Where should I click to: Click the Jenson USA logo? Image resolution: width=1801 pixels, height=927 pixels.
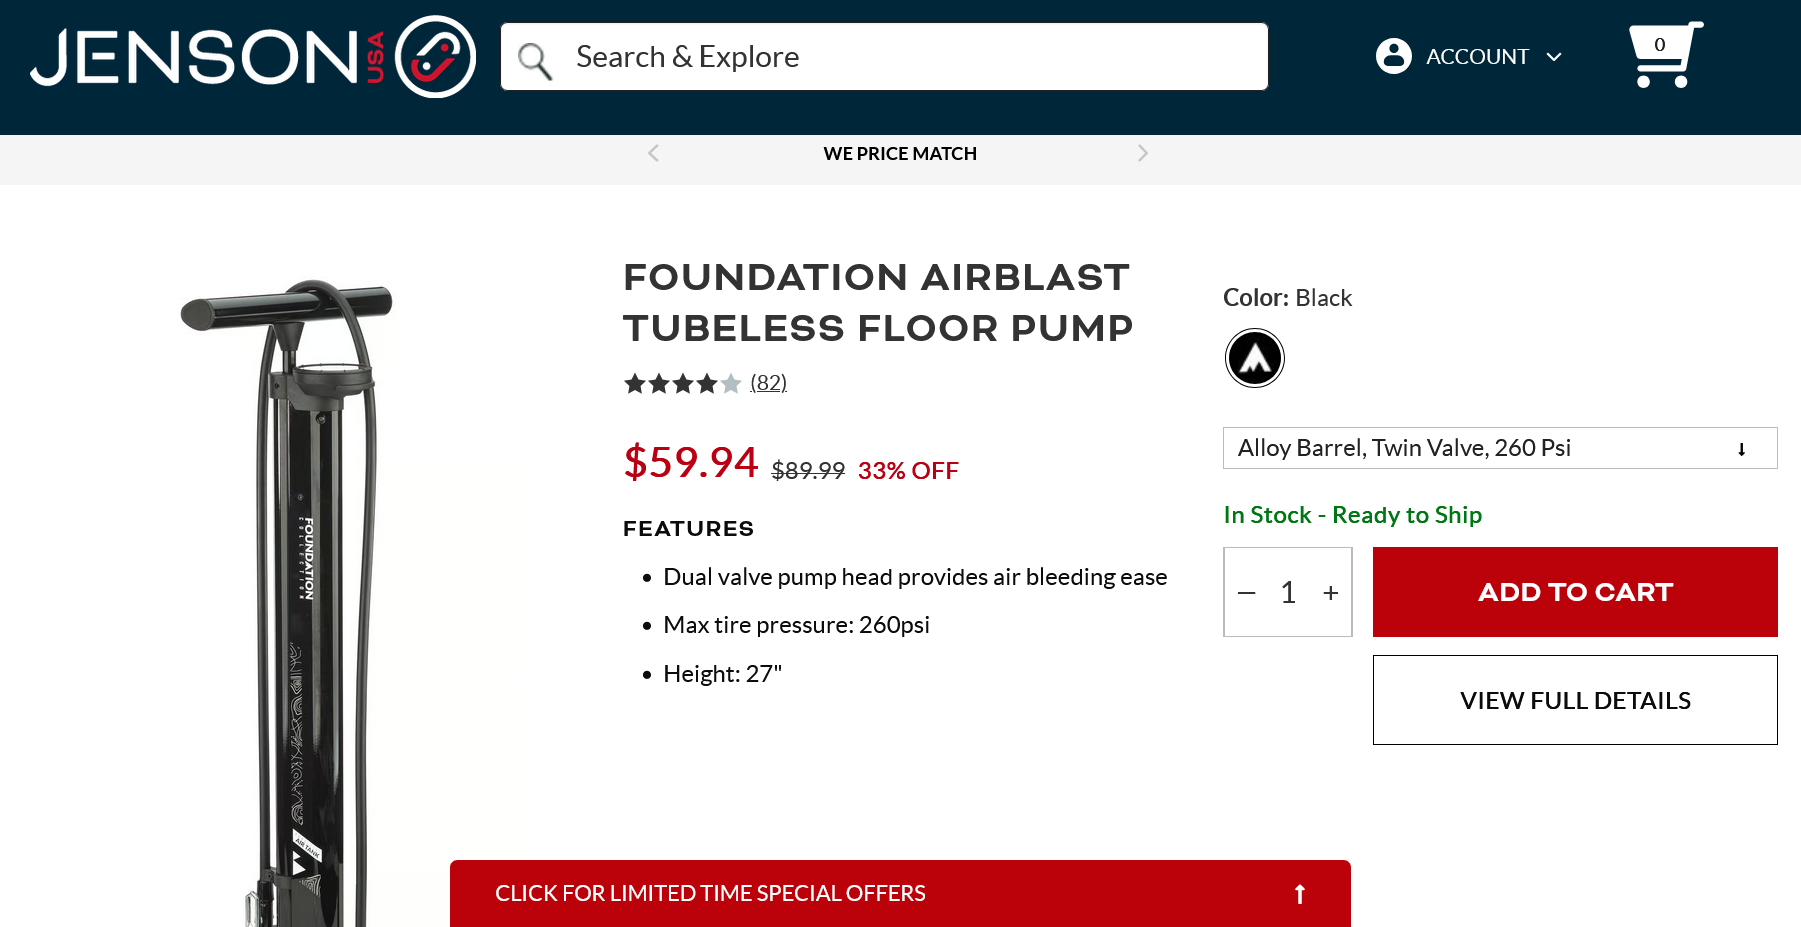coord(252,57)
